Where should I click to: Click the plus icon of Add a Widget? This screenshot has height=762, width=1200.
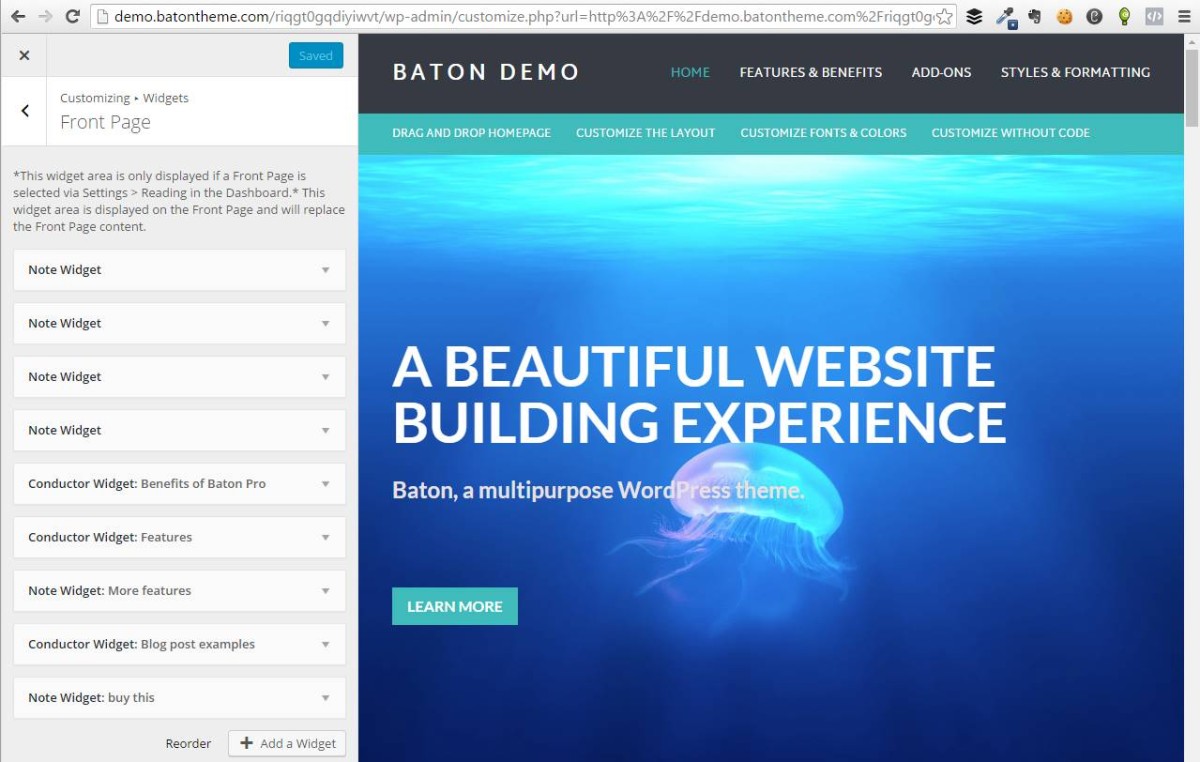[246, 743]
